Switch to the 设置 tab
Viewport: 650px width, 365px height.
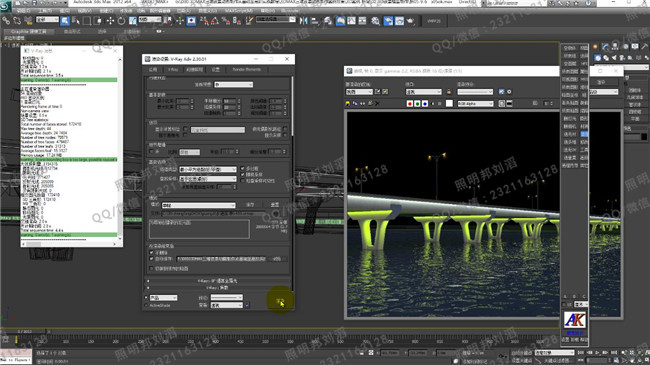point(216,69)
